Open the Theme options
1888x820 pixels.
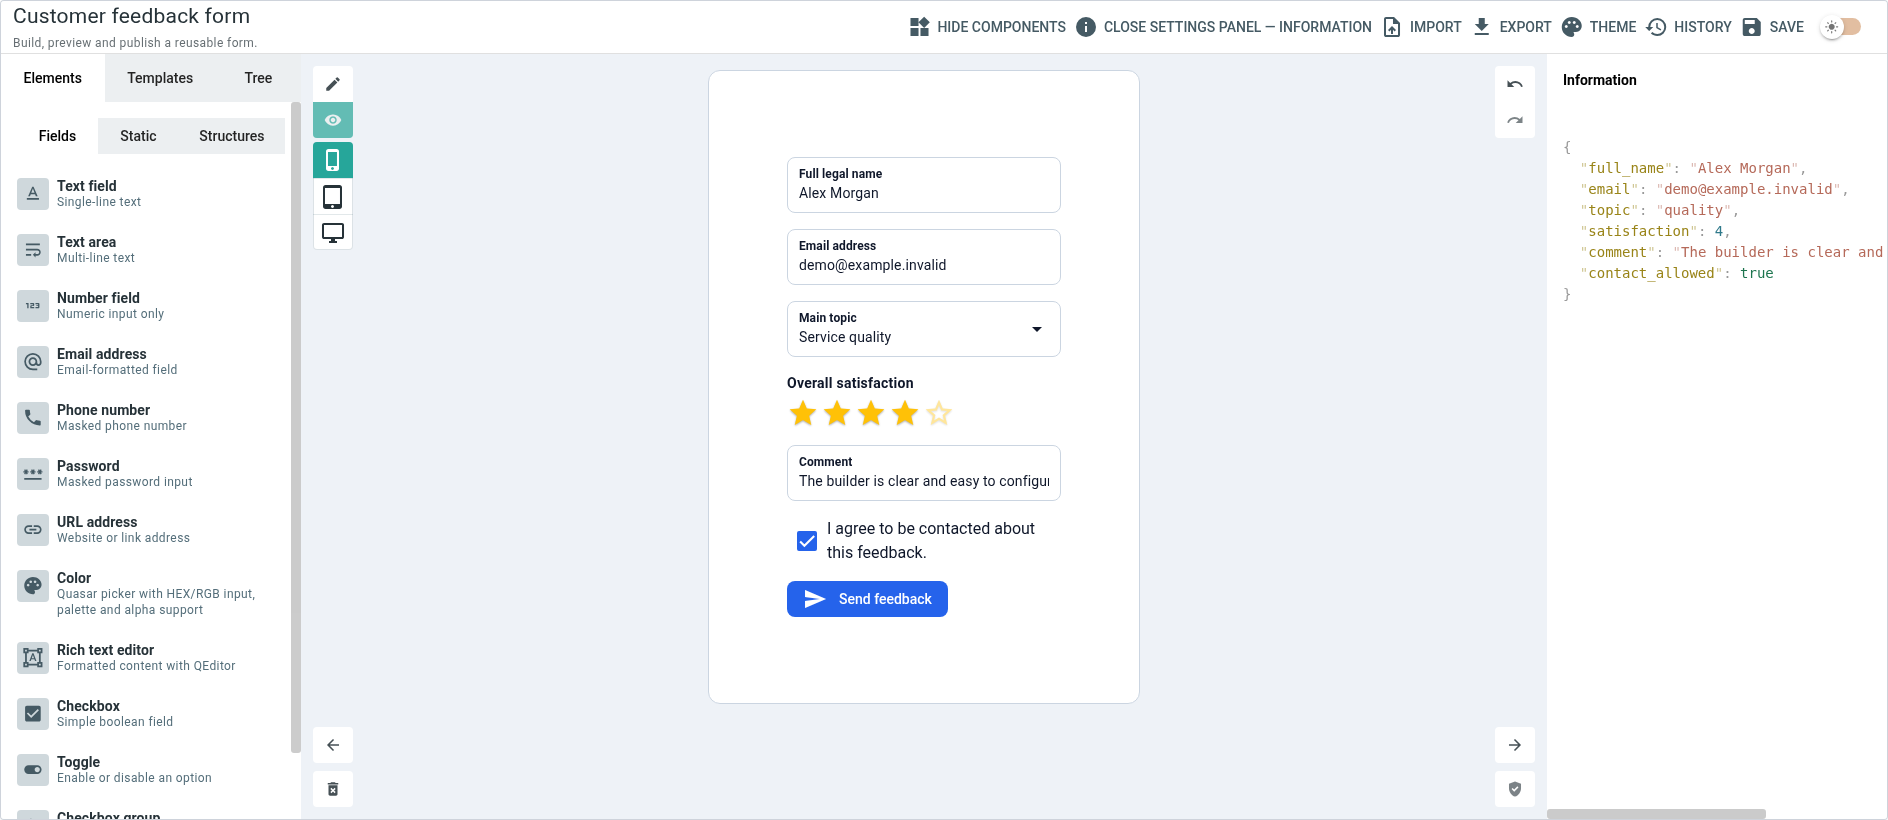(x=1599, y=27)
